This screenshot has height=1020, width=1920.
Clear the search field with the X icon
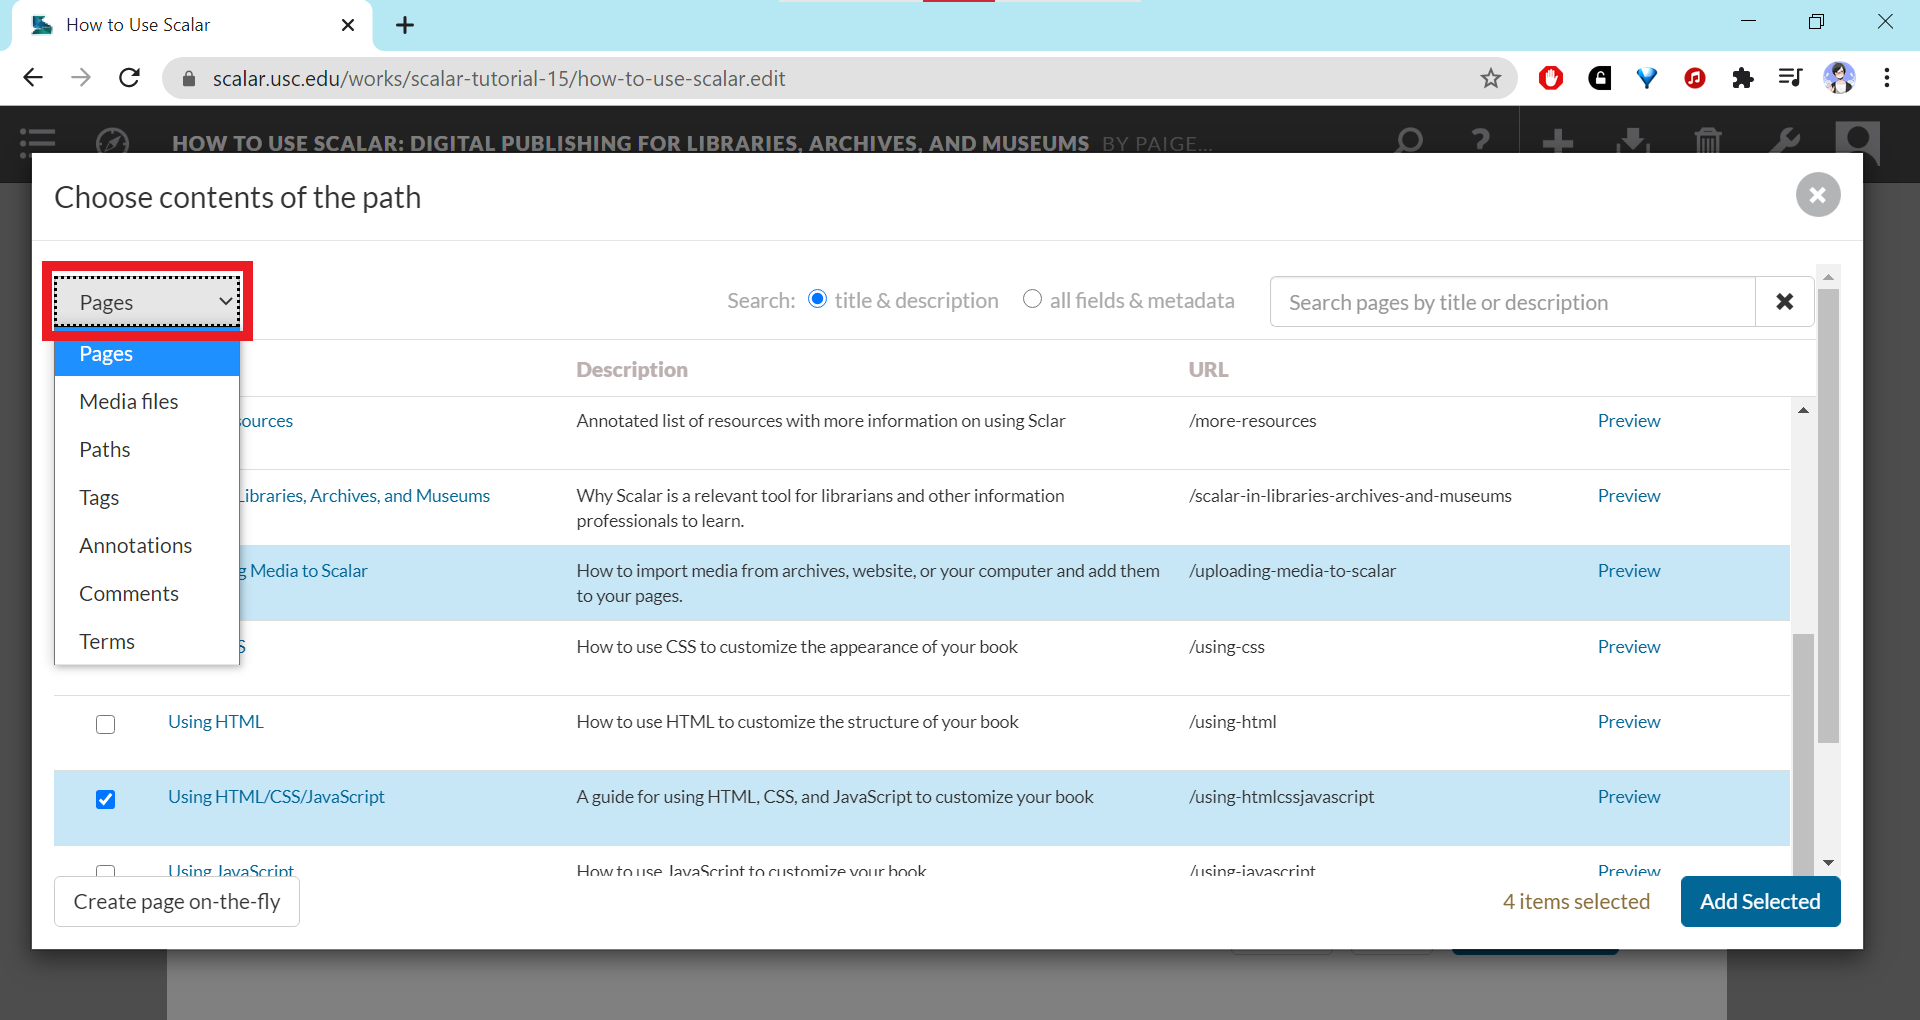(1784, 302)
